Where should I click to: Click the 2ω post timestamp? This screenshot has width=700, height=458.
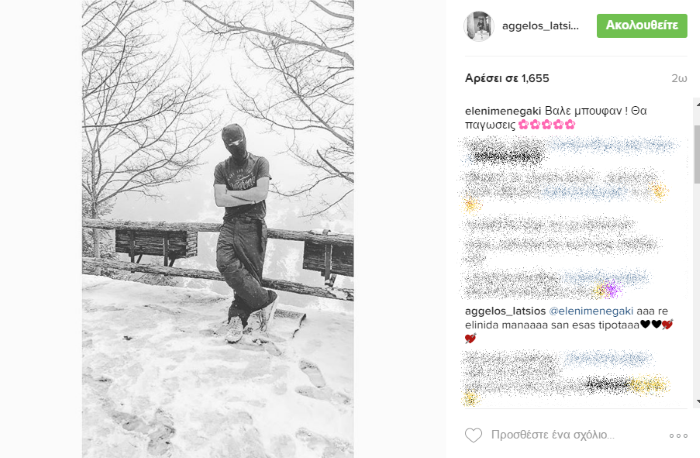[679, 78]
